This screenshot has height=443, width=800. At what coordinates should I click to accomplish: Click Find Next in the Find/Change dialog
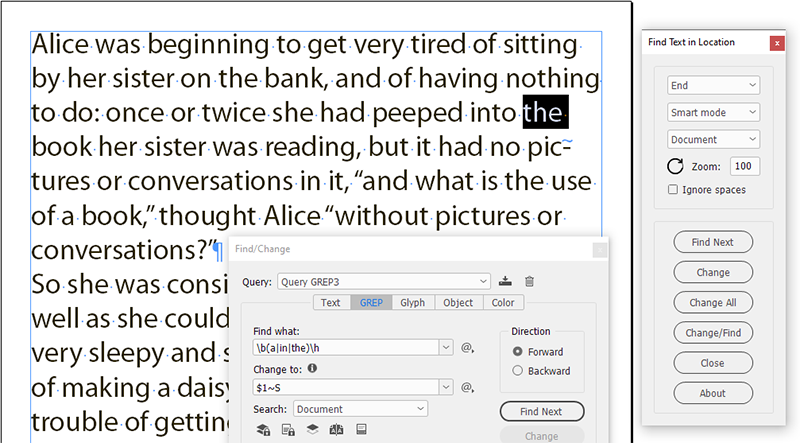point(542,411)
